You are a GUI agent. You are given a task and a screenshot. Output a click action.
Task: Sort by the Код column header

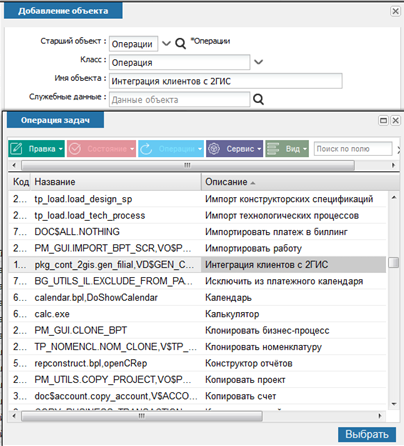click(20, 182)
